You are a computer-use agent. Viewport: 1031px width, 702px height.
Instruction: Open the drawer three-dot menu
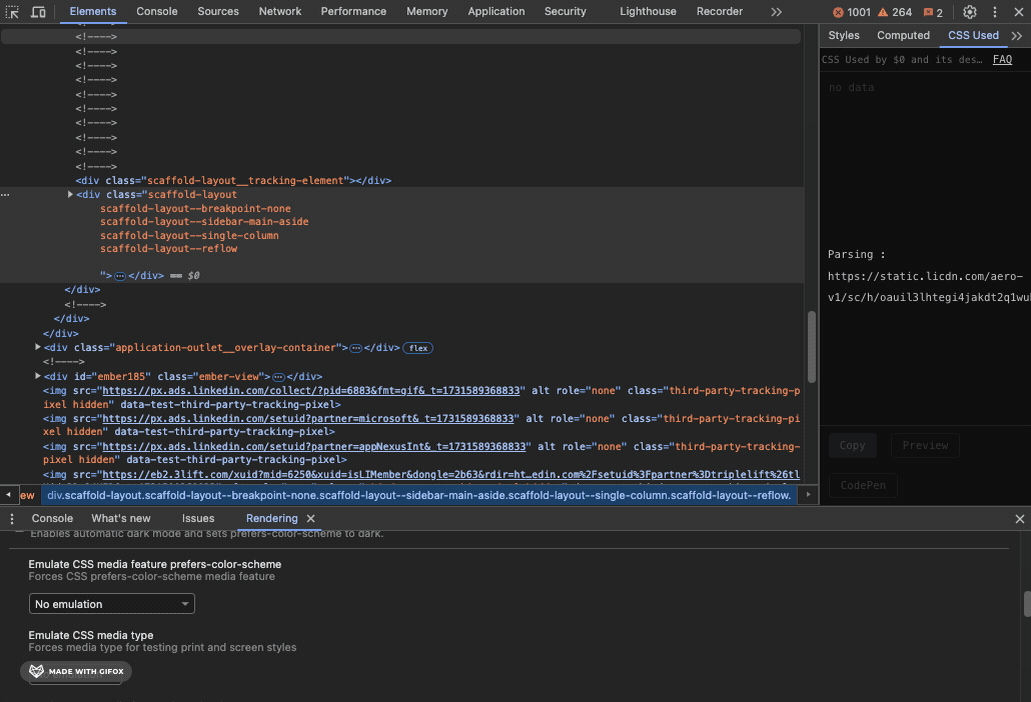click(12, 519)
